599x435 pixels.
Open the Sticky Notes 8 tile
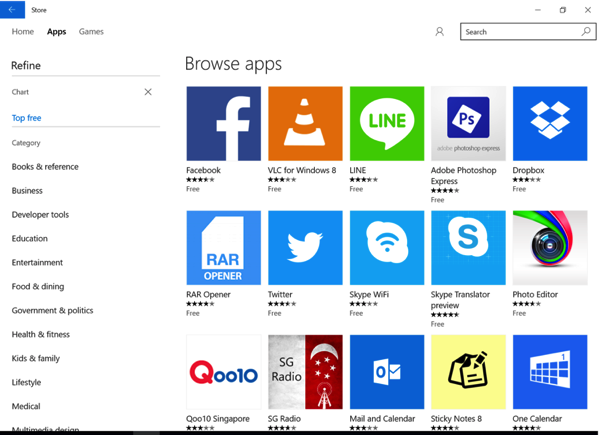[468, 372]
